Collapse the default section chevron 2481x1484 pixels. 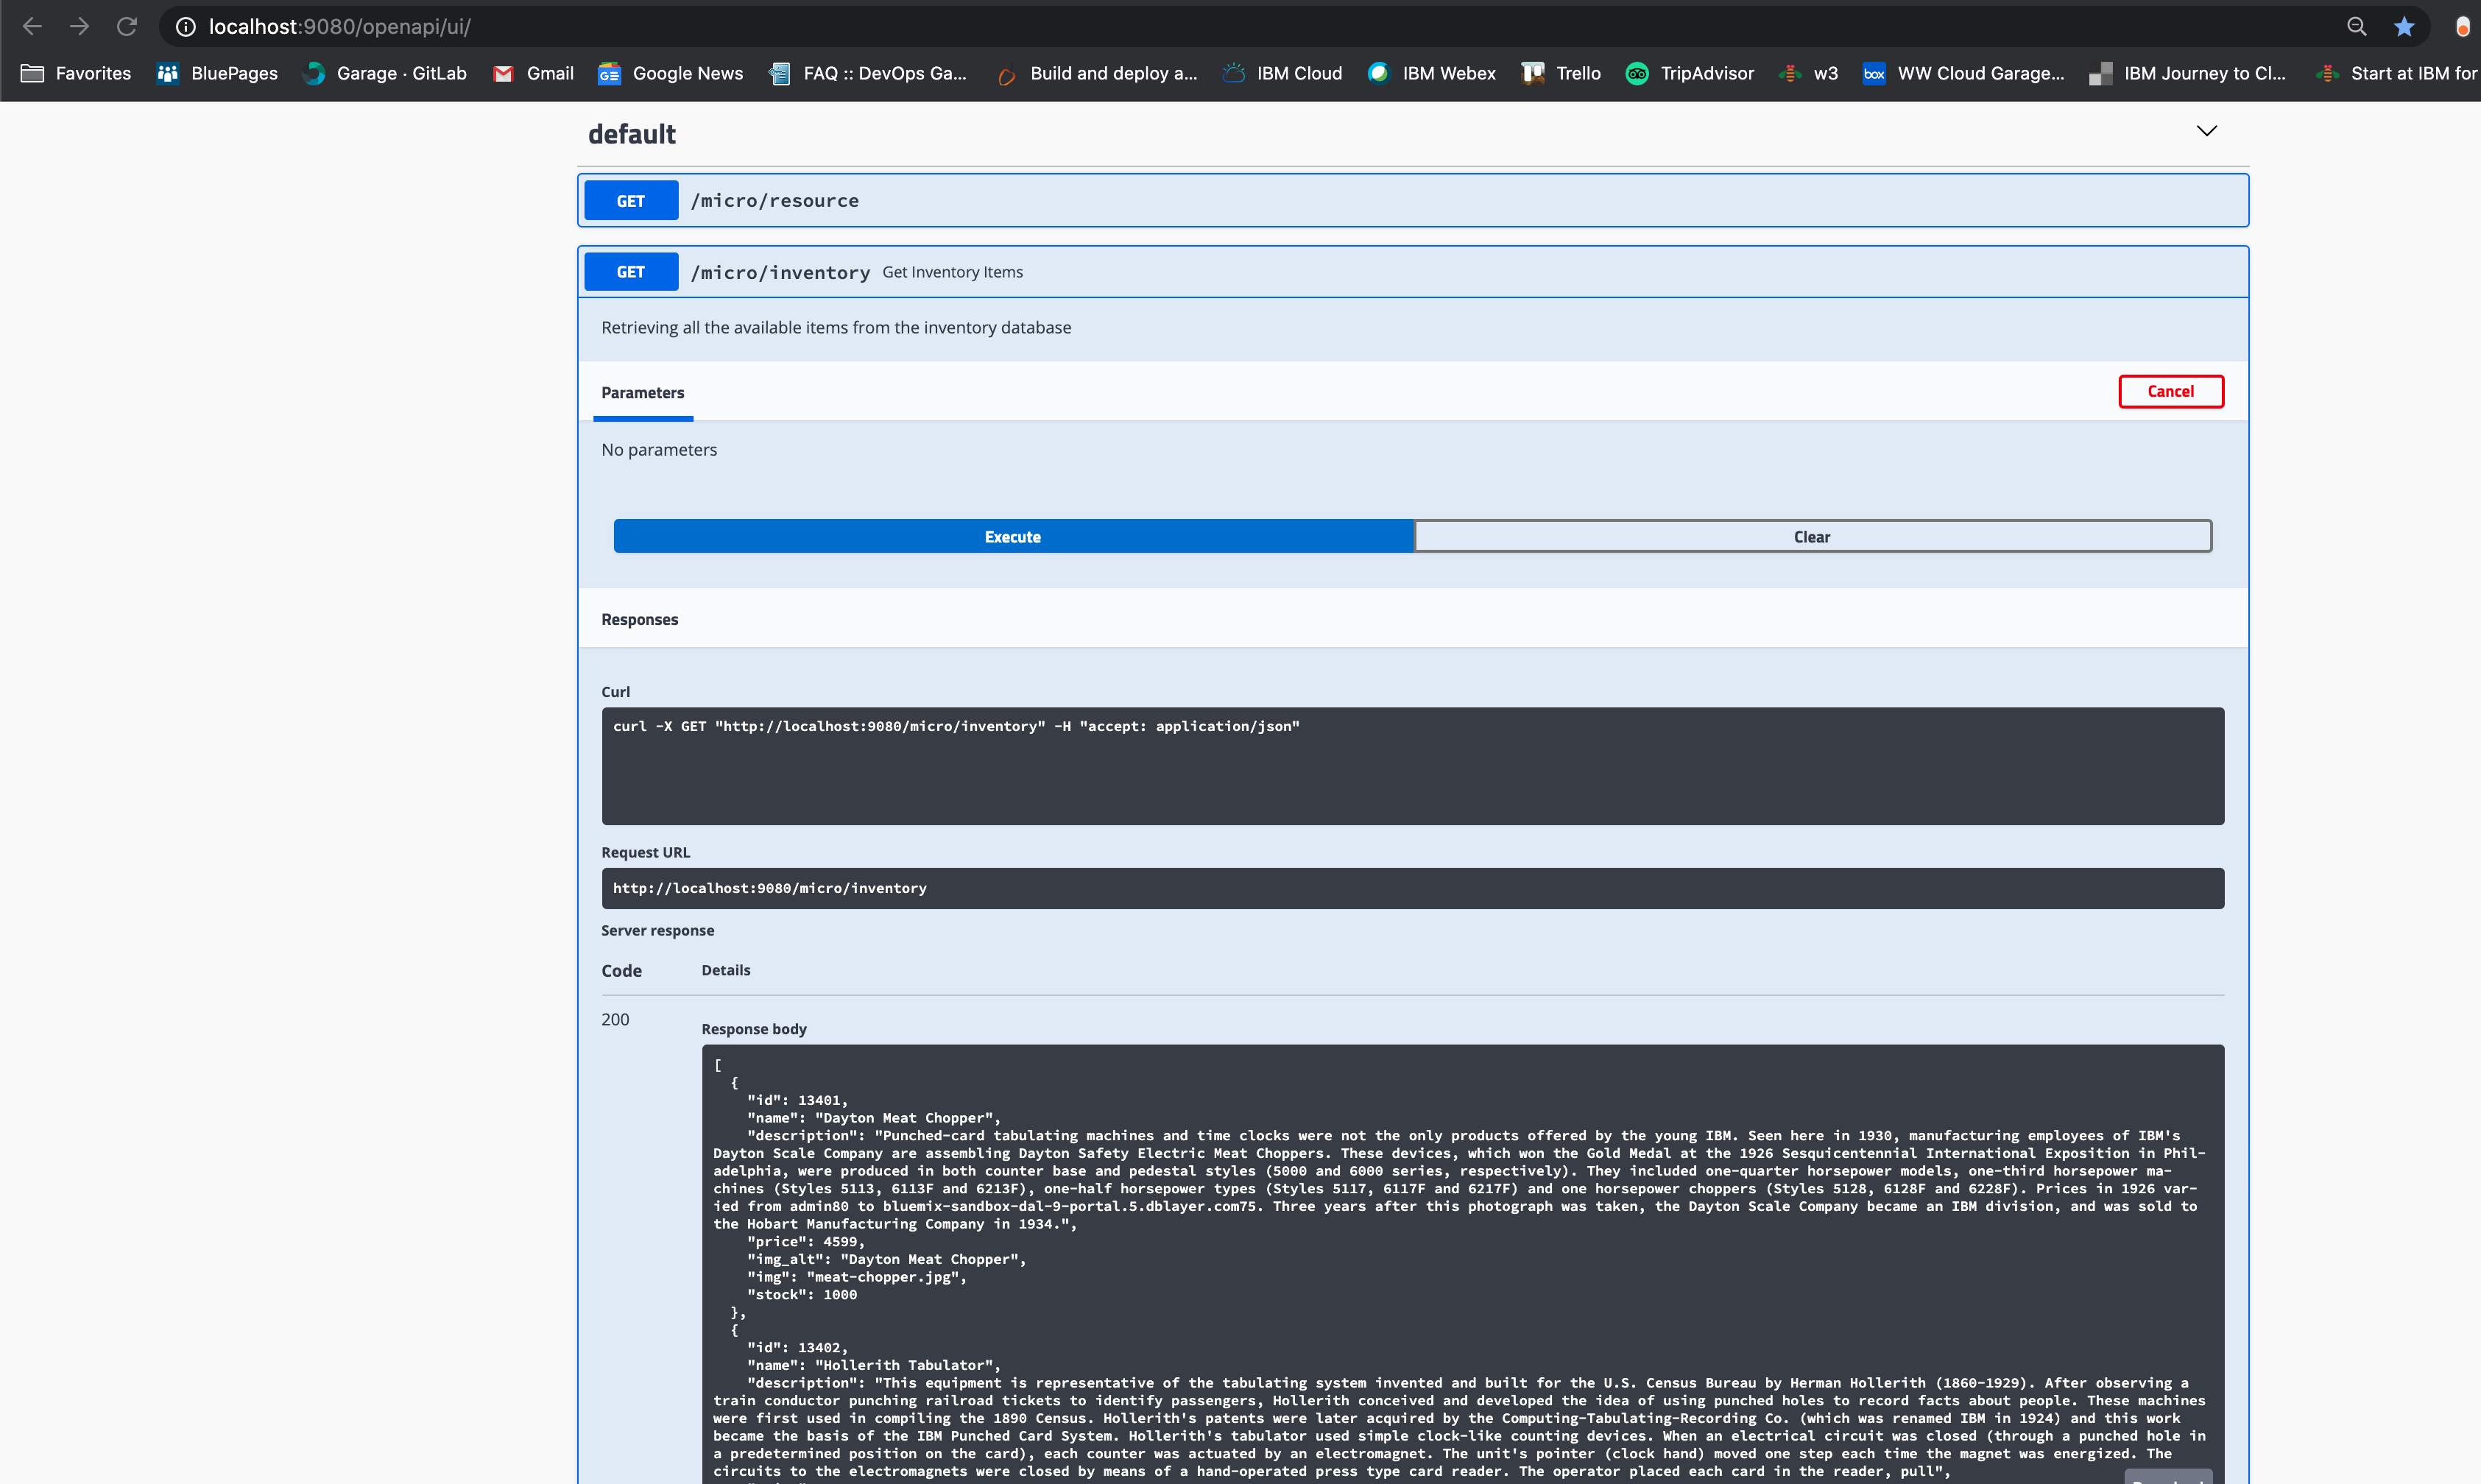point(2206,131)
